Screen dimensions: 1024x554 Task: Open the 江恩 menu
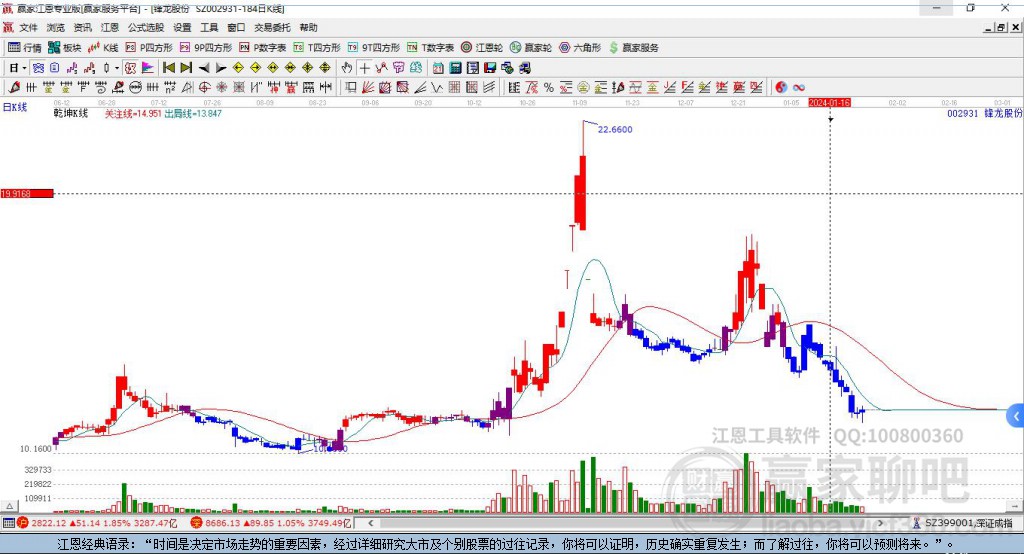[x=110, y=27]
